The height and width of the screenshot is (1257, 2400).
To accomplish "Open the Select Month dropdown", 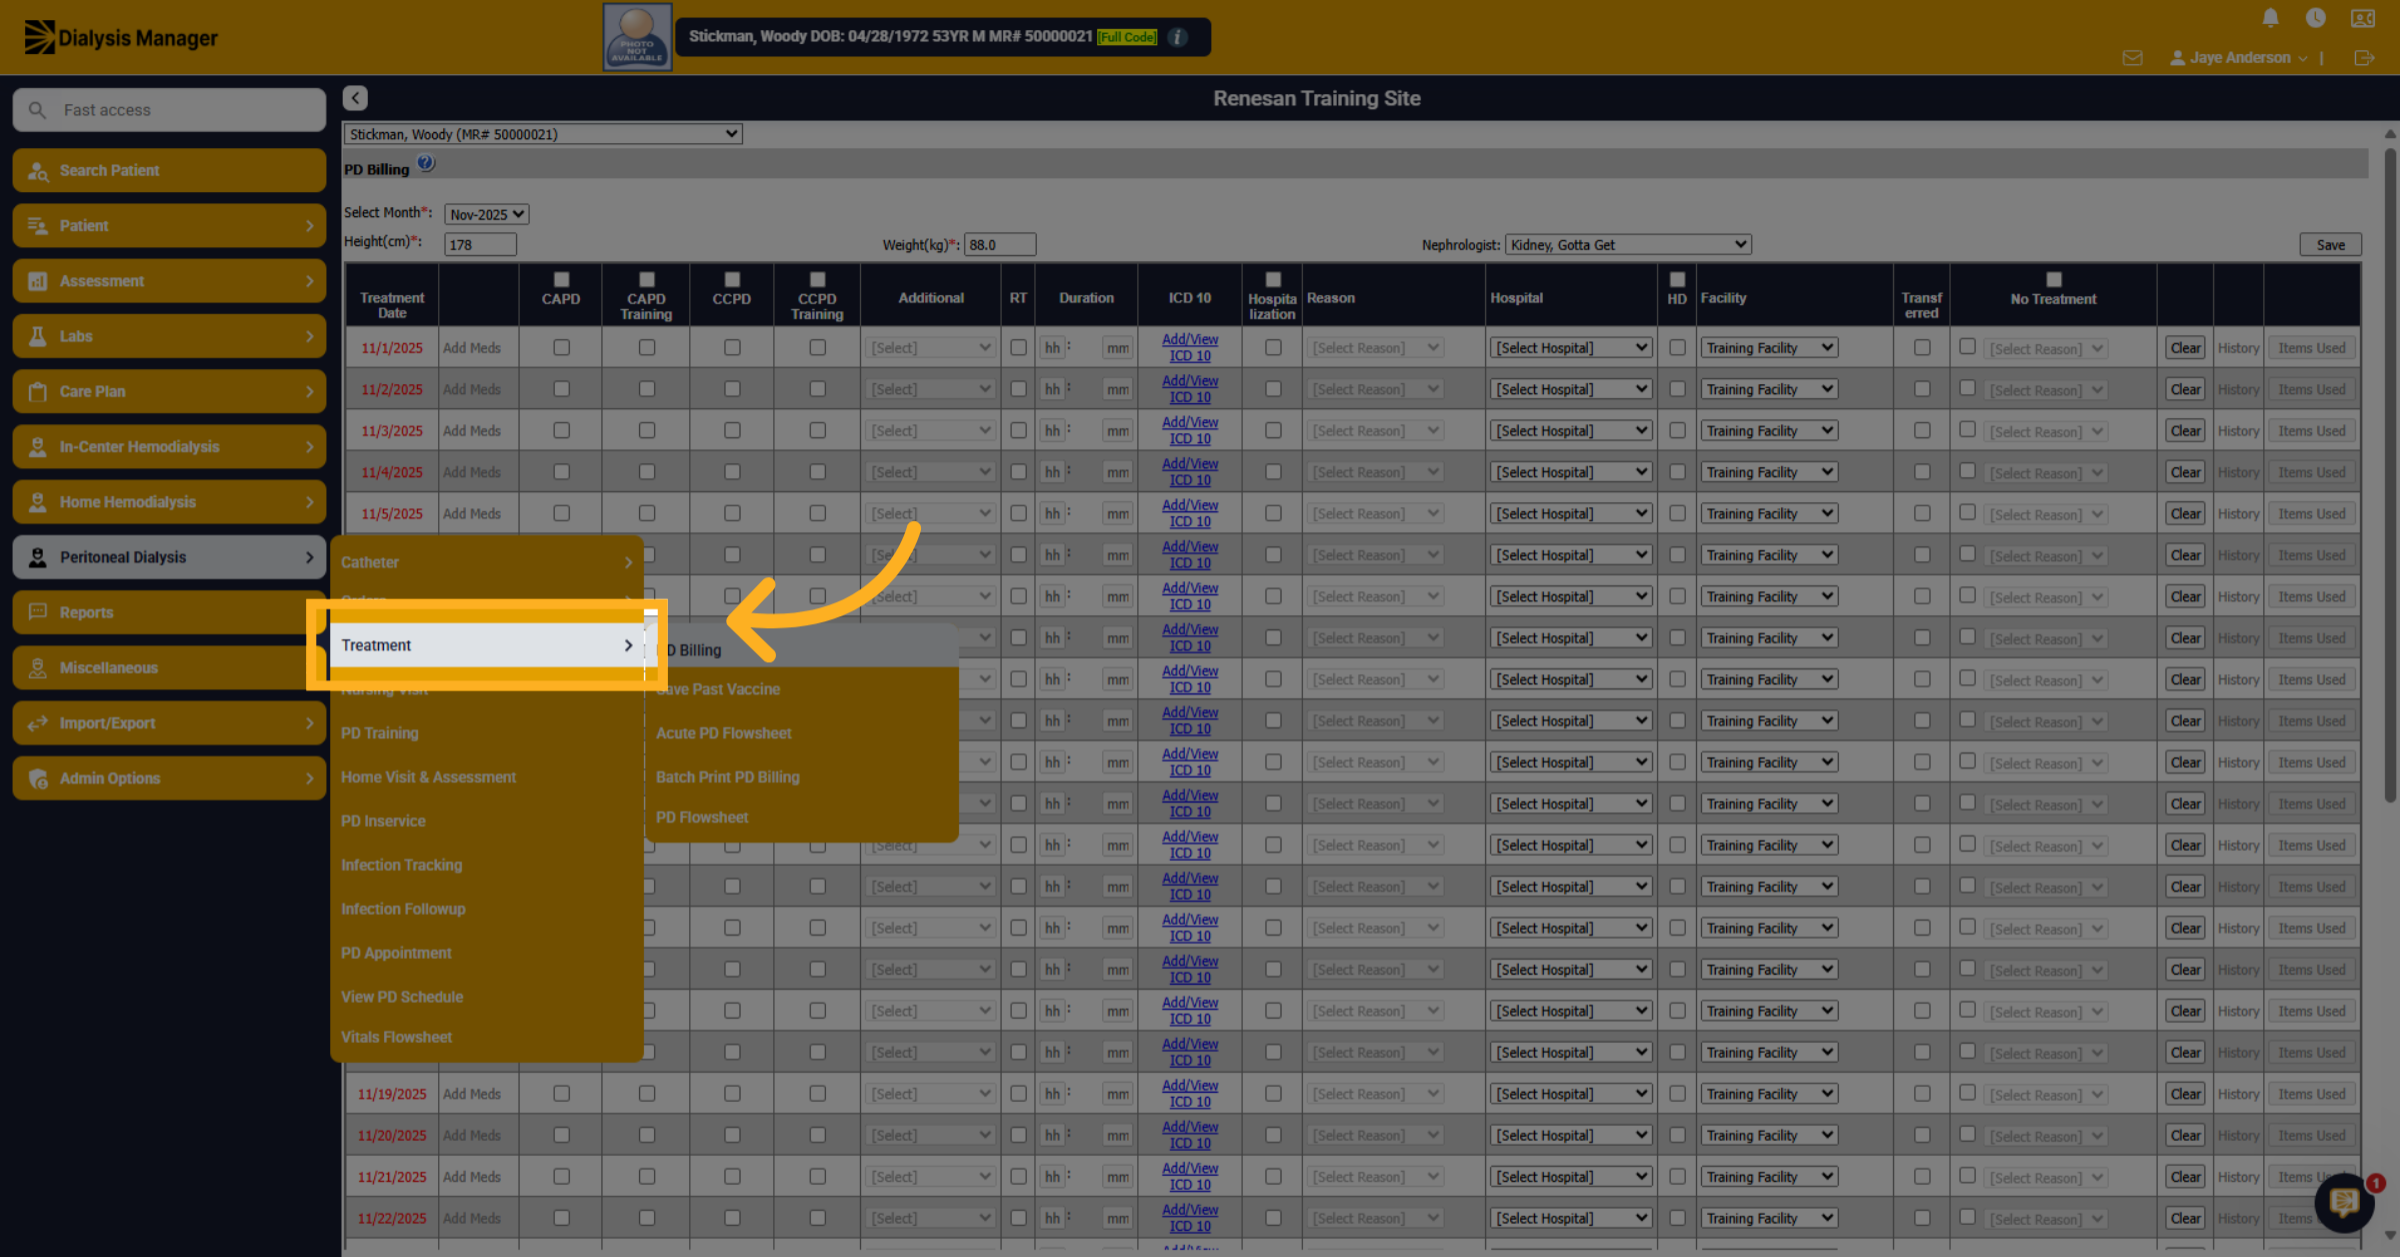I will click(x=487, y=214).
